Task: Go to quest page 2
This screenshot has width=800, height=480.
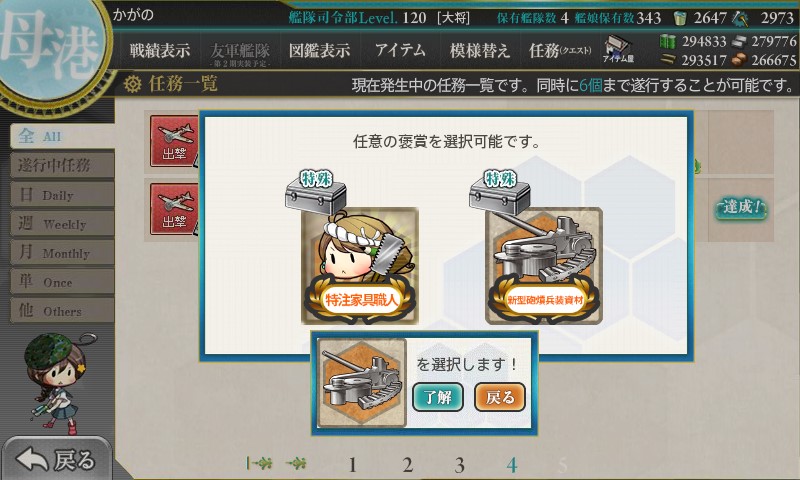Action: coord(407,465)
